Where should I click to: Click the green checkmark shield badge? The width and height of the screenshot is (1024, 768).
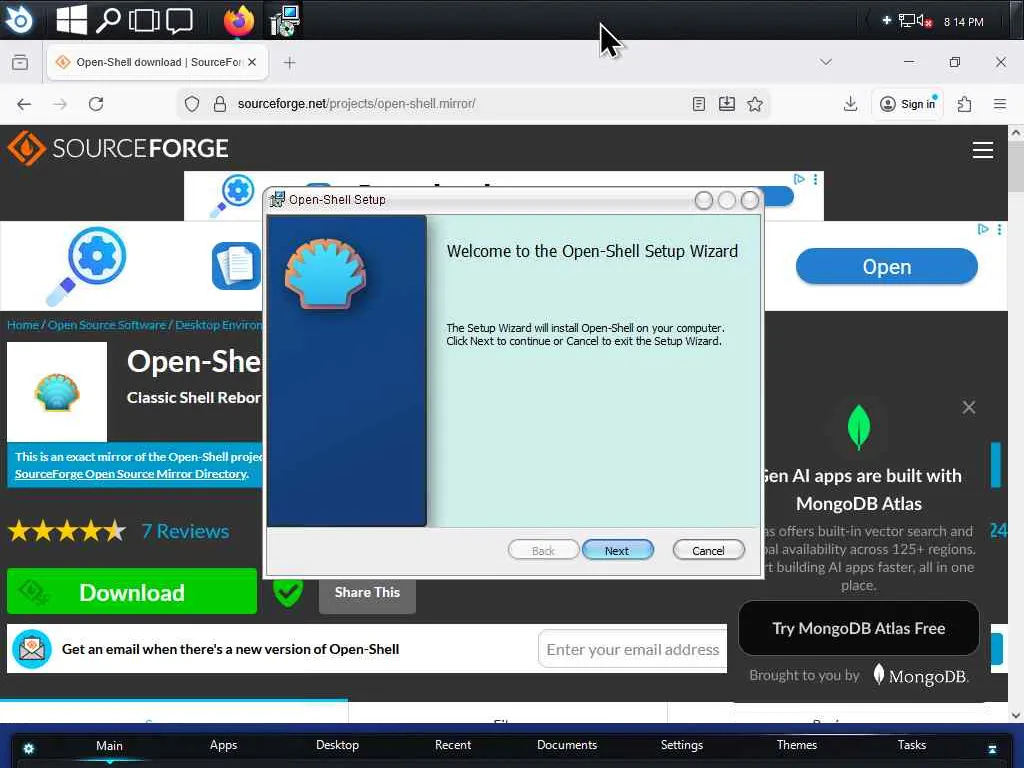point(287,592)
